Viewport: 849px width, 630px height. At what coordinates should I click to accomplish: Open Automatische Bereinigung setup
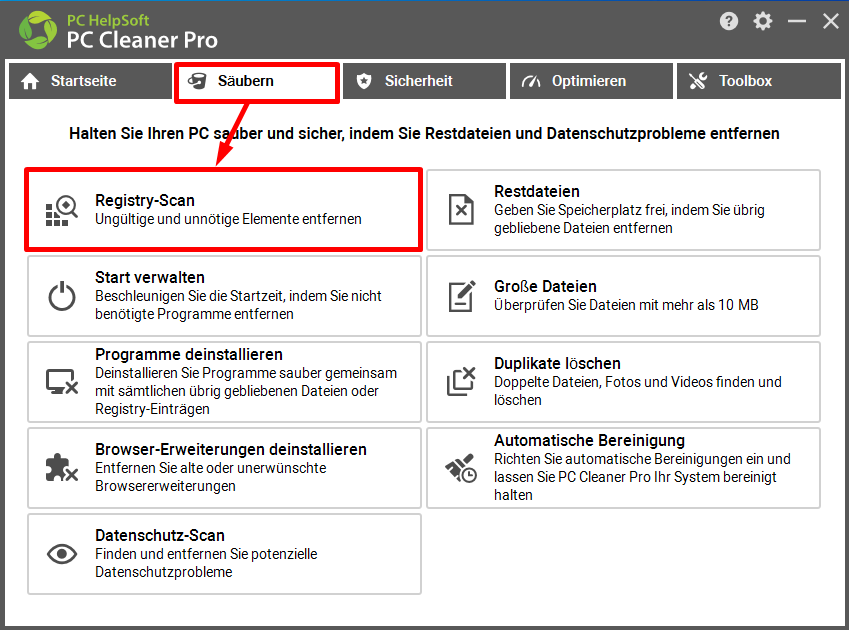click(x=623, y=468)
